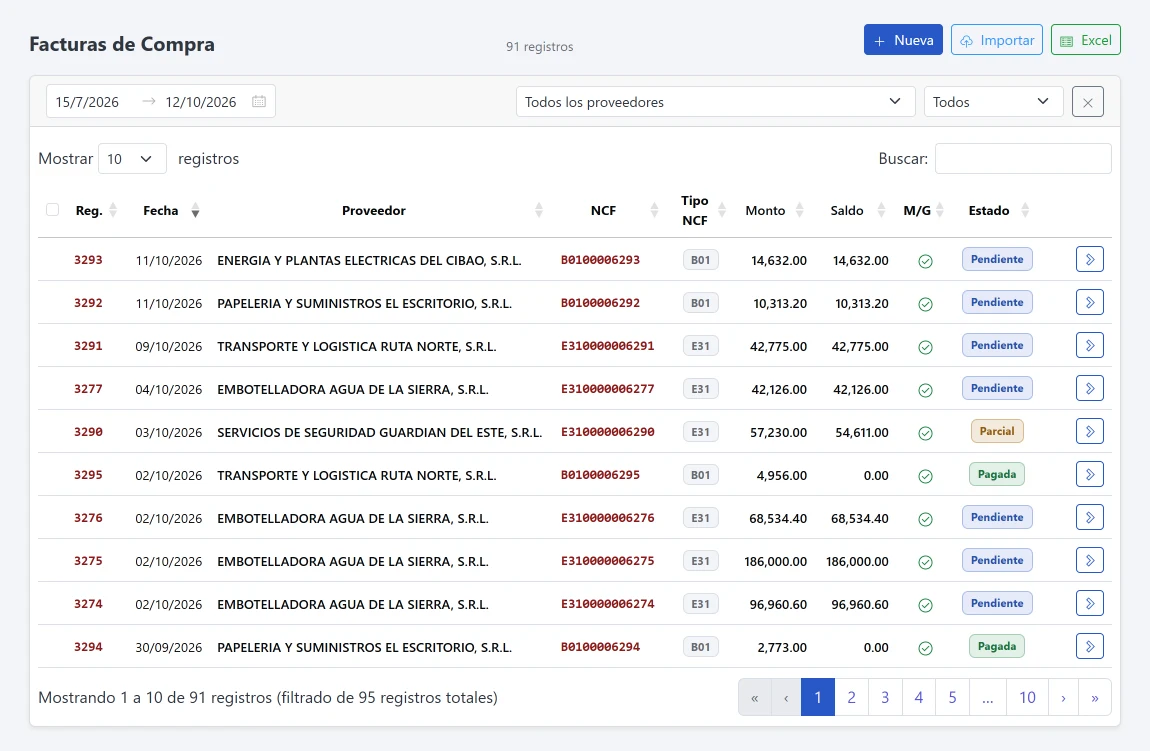
Task: Click M/G check icon for invoice 3290
Action: click(926, 433)
